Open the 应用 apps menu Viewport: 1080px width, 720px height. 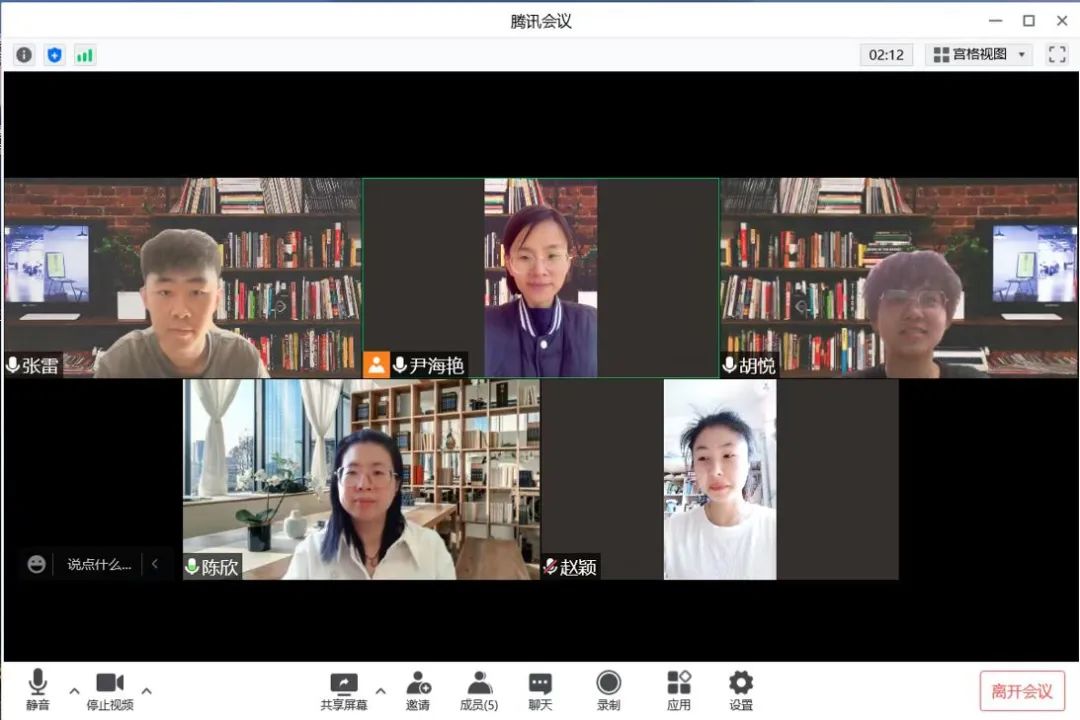[678, 691]
